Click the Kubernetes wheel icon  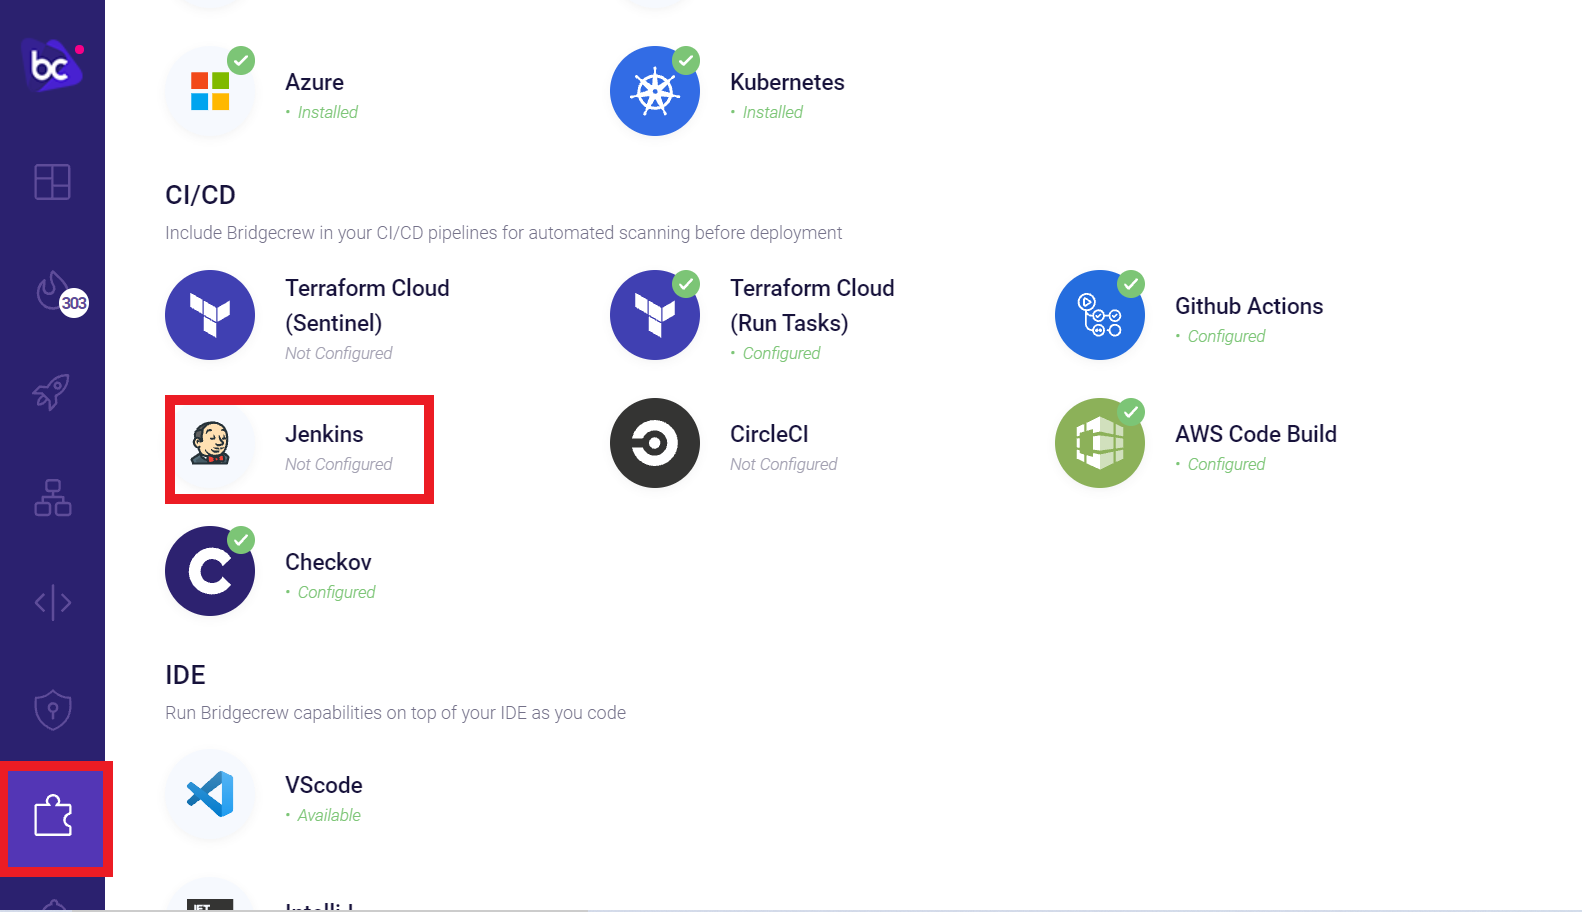655,91
